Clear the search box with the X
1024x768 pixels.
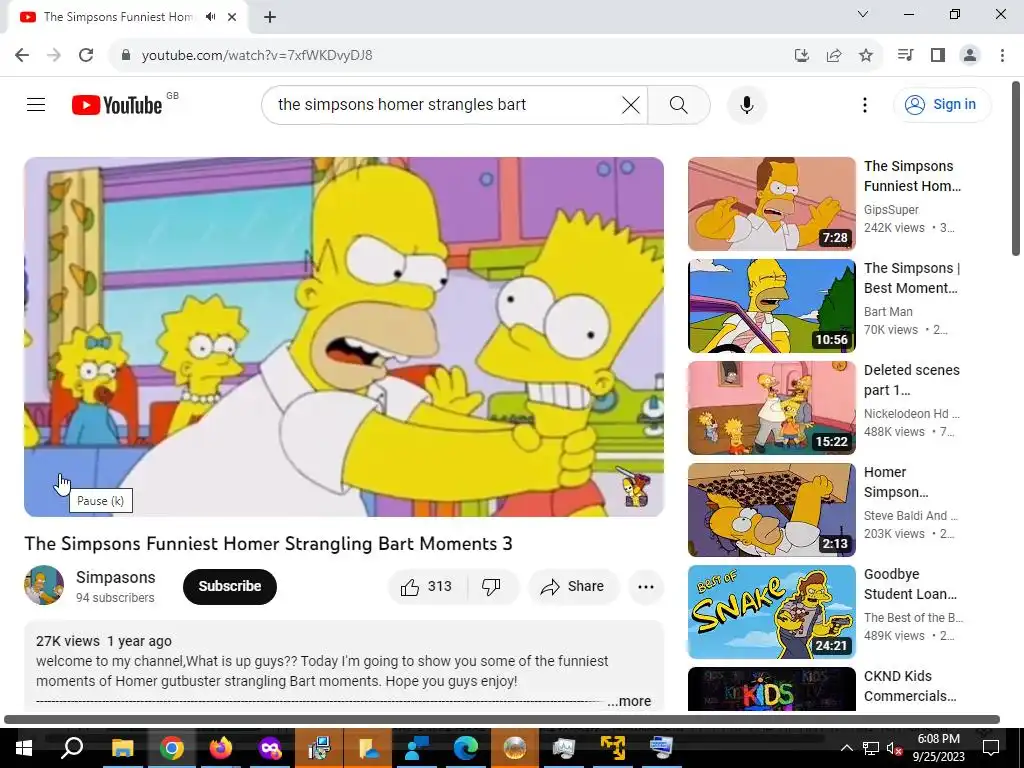tap(630, 104)
